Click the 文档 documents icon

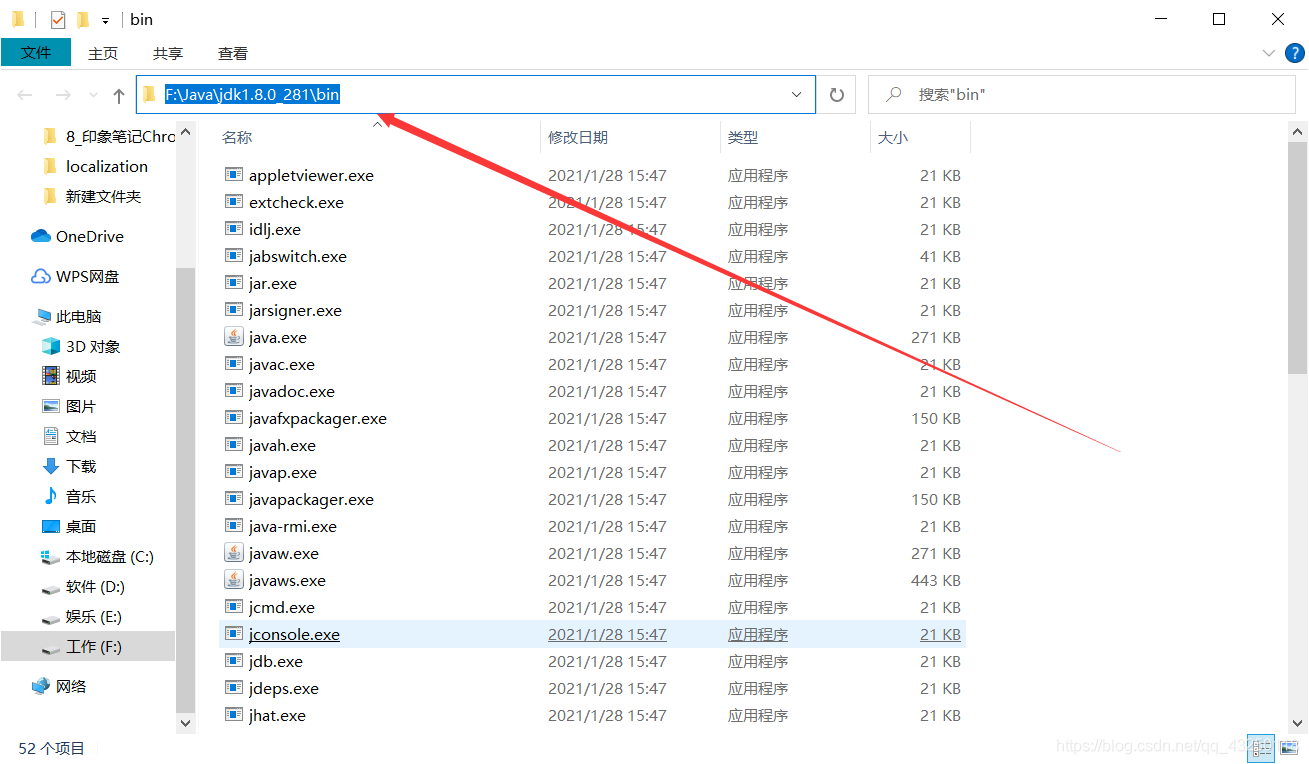(x=51, y=436)
